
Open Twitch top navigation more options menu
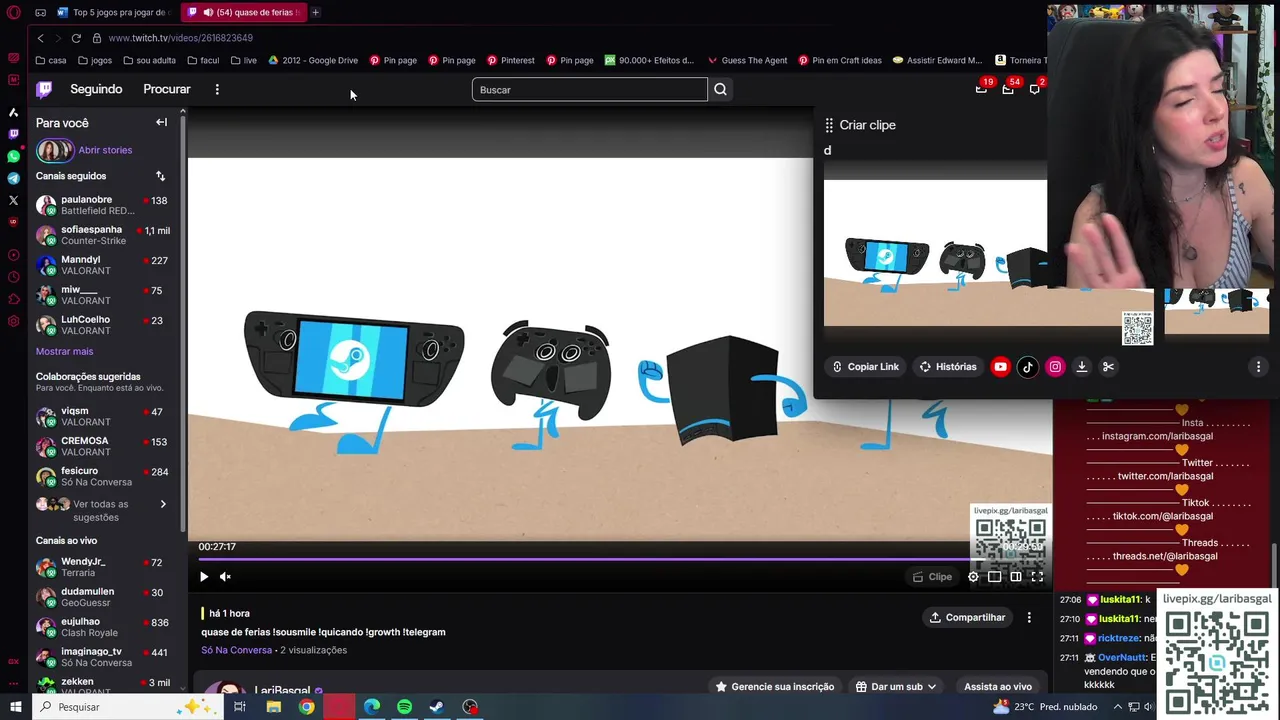217,89
